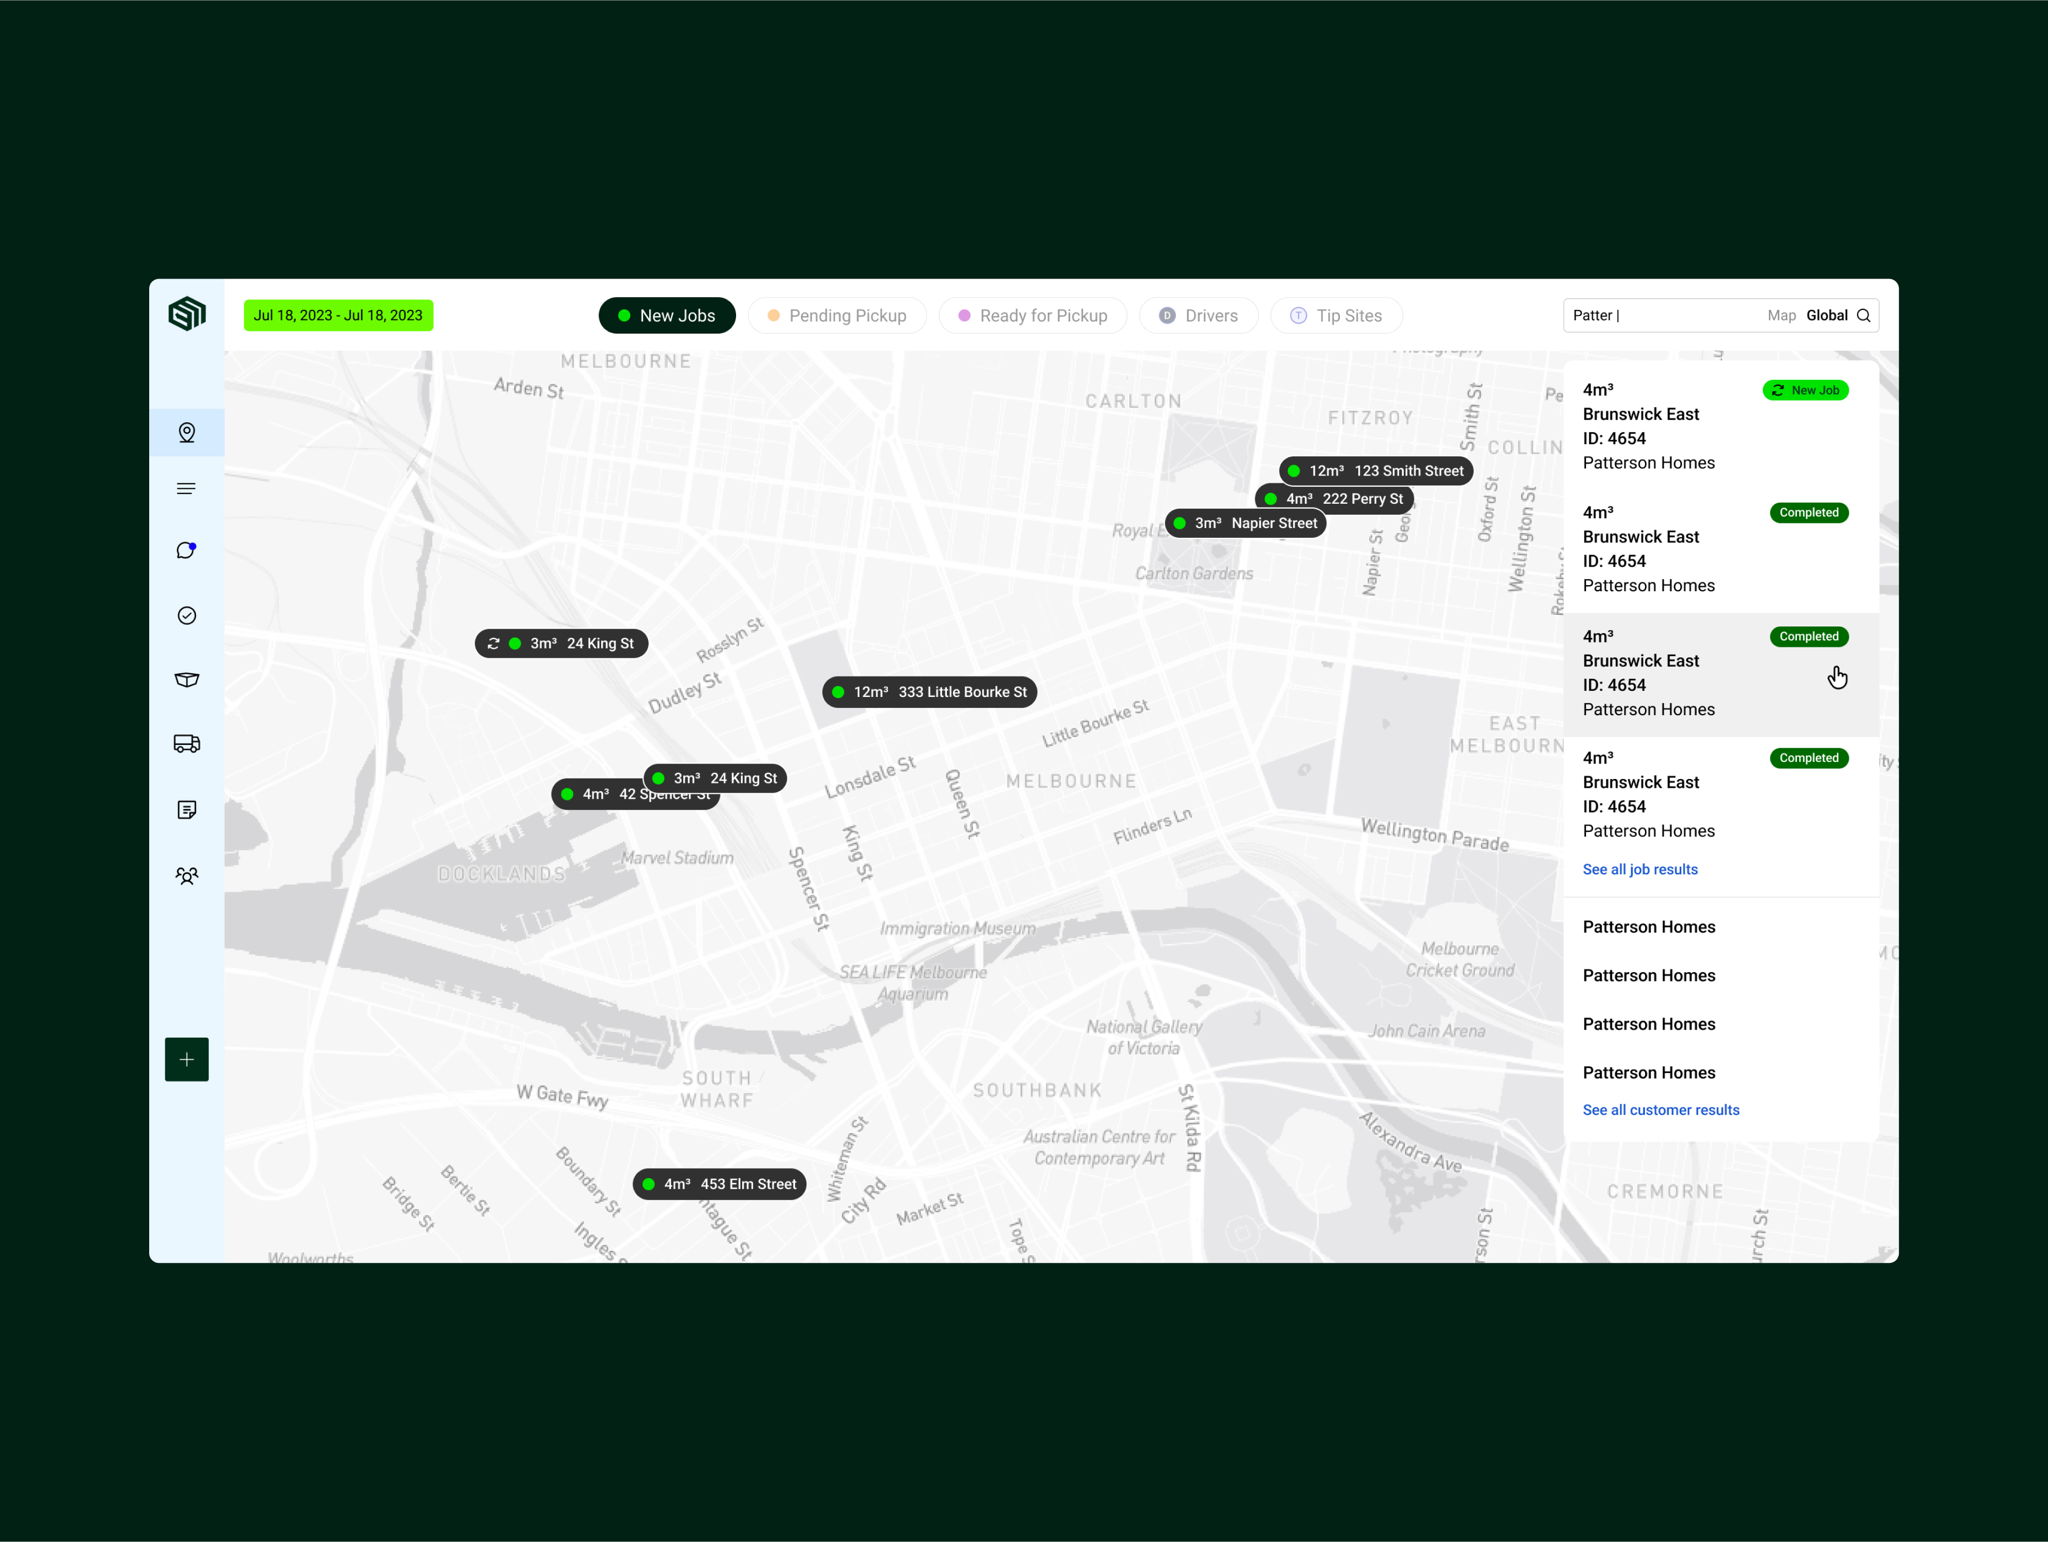Screen dimensions: 2048x1542
Task: Open the highlighted Completed Brunswick East result
Action: [1721, 675]
